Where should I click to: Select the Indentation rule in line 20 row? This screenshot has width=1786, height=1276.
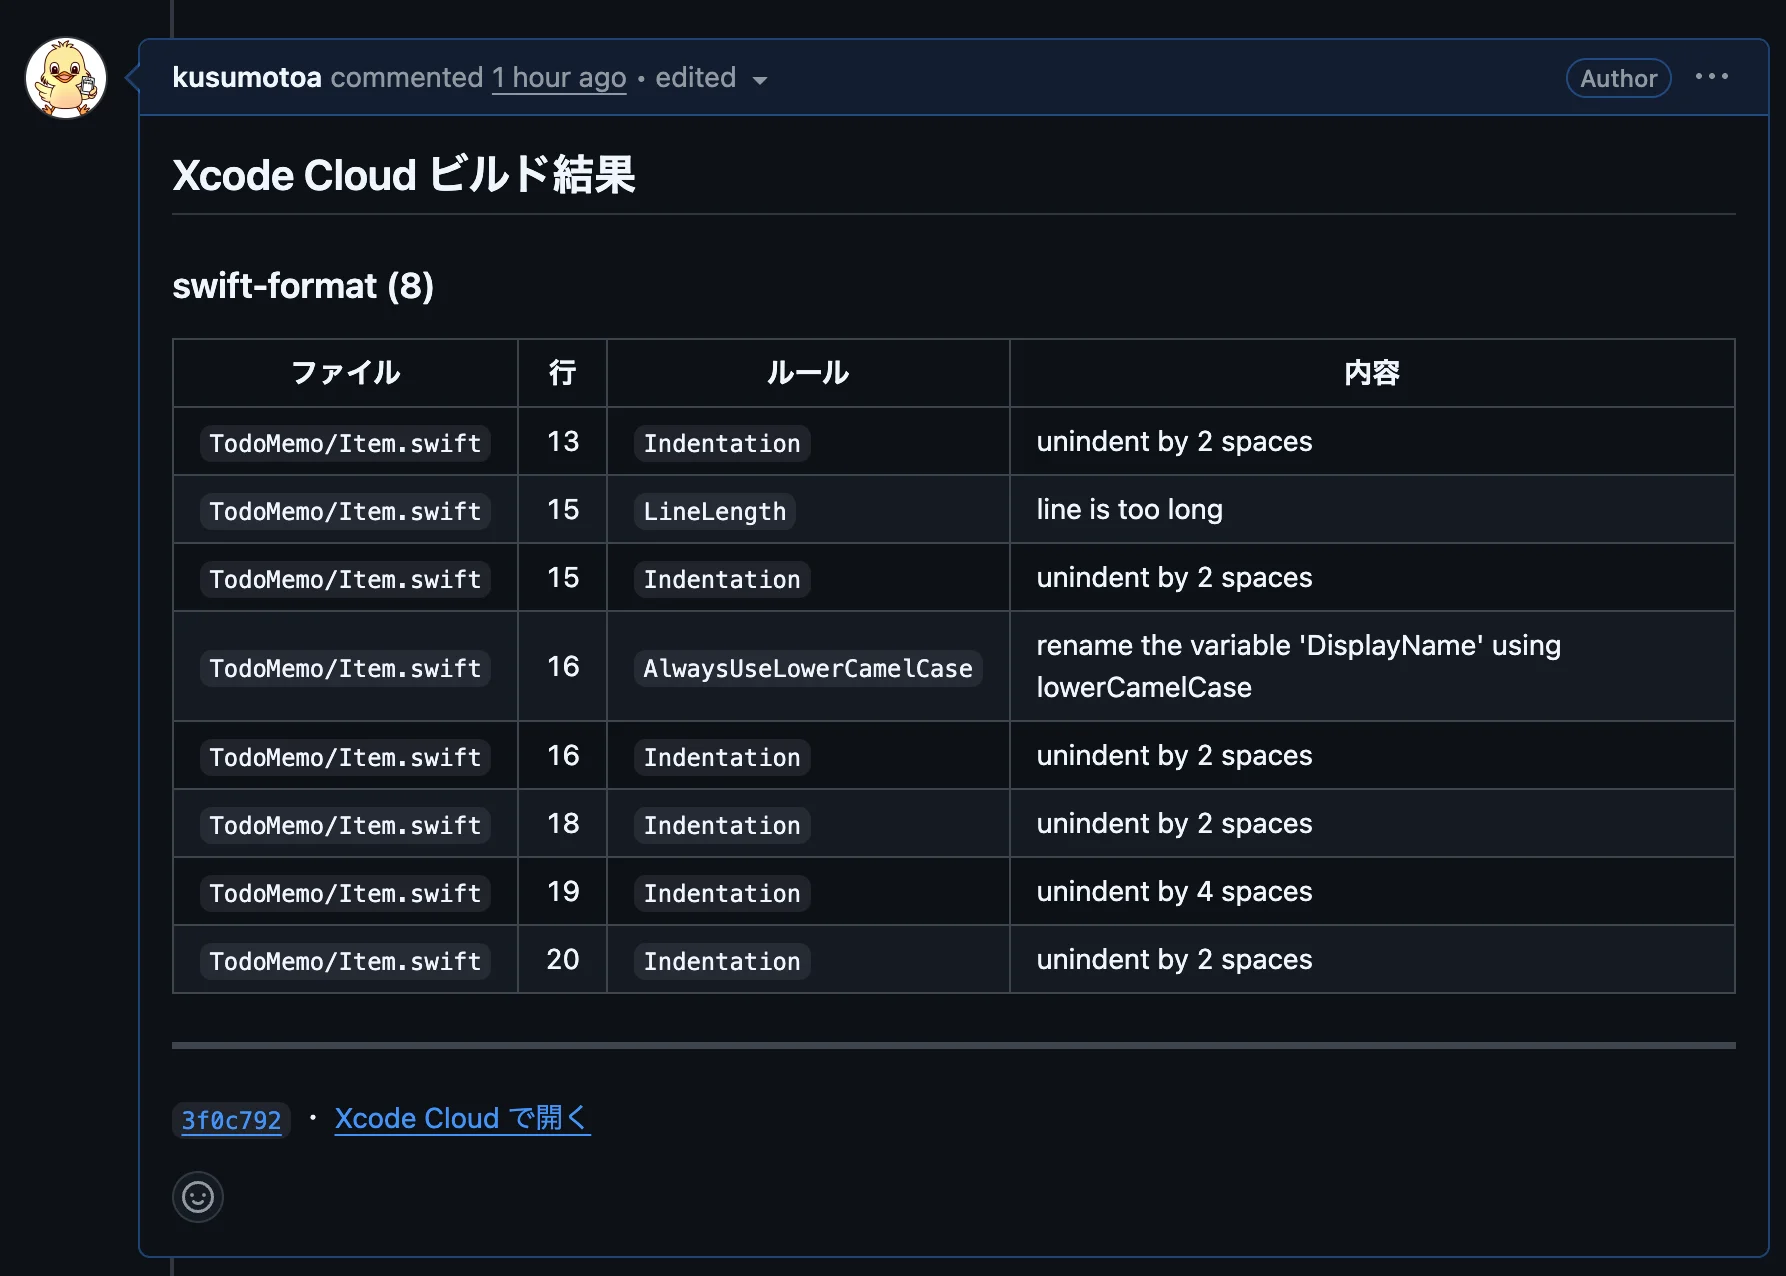click(x=722, y=961)
